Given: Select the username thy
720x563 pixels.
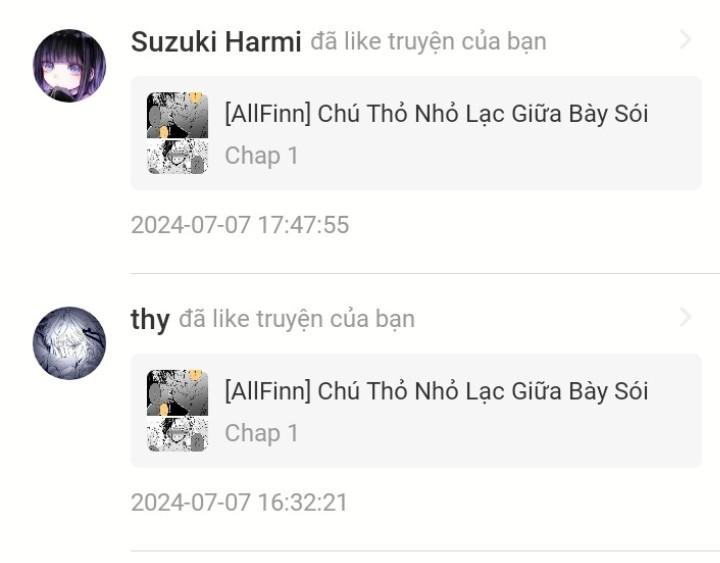Looking at the screenshot, I should point(150,320).
